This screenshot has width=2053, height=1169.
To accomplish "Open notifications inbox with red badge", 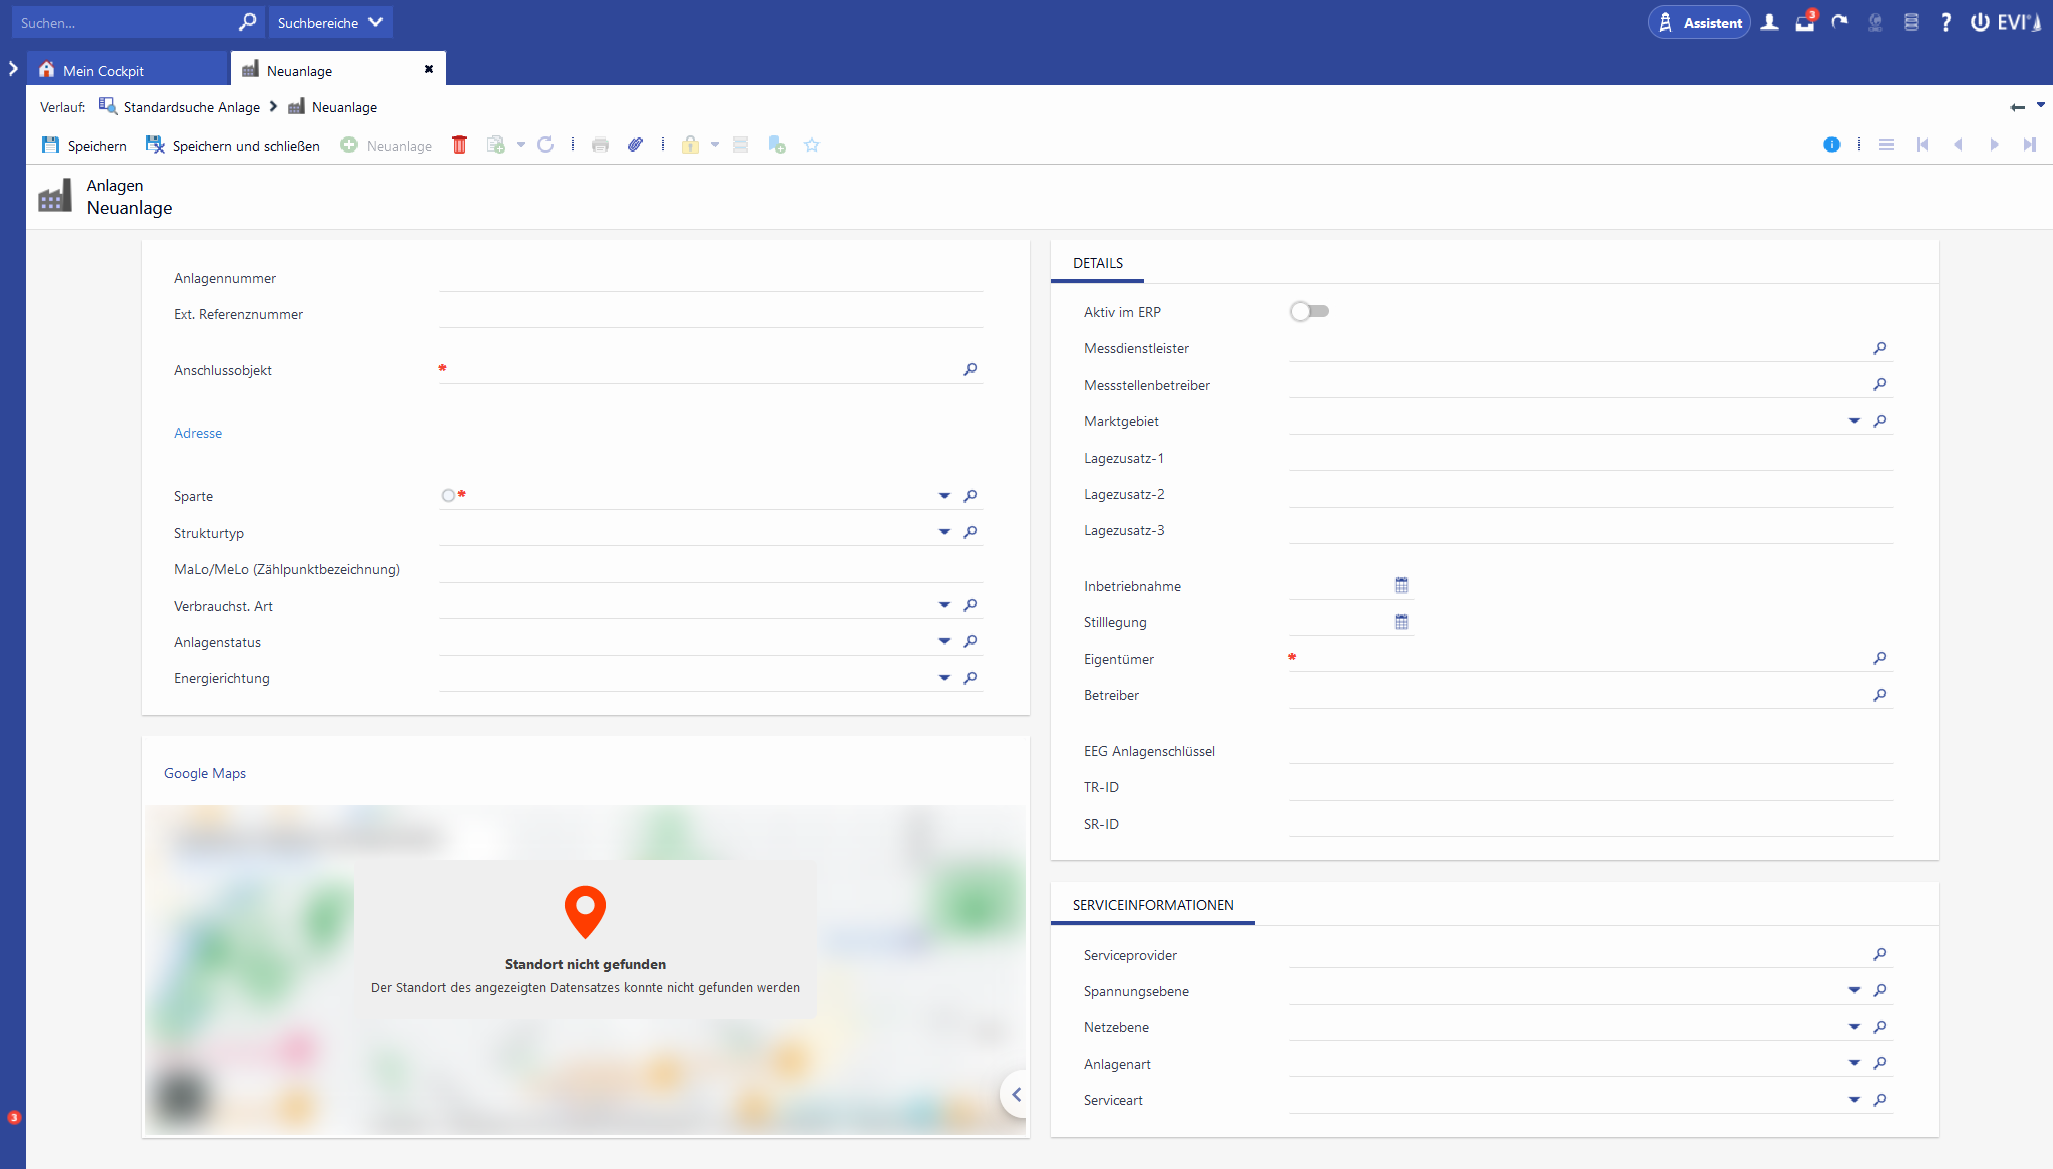I will click(1804, 23).
